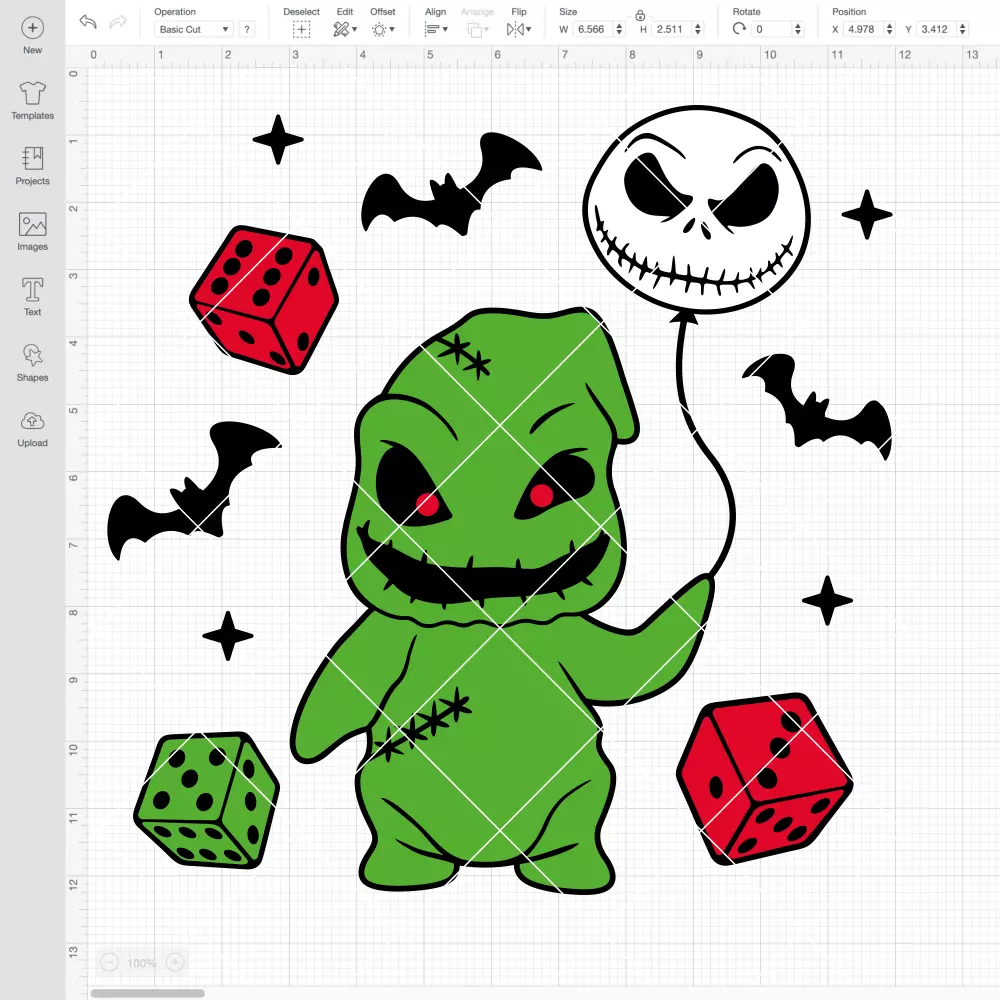Click the zoom out minus button
Image resolution: width=1000 pixels, height=1000 pixels.
click(x=109, y=962)
